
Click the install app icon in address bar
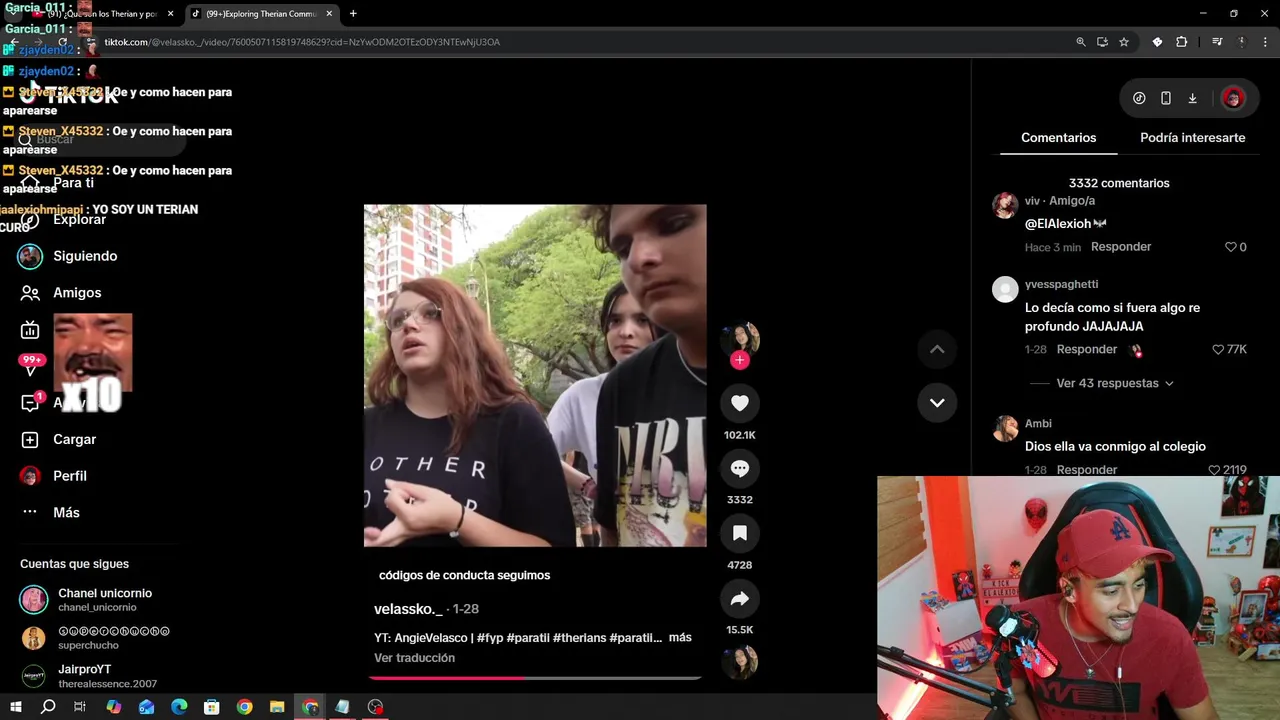tap(1102, 42)
